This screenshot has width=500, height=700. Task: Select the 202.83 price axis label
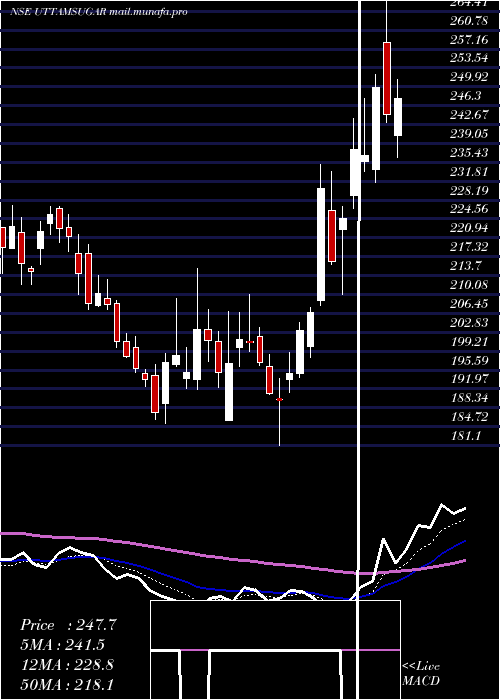[x=470, y=323]
